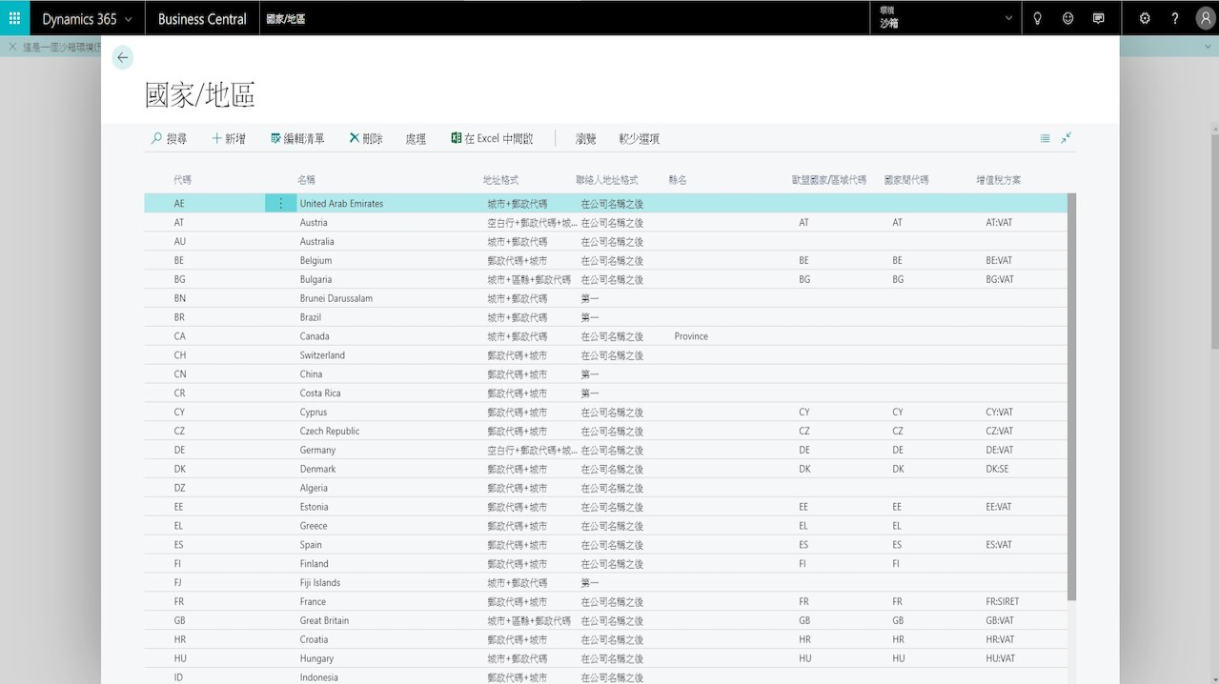Screen dimensions: 1219x684
Task: Collapse the page with the shrink arrows icon
Action: 1067,138
